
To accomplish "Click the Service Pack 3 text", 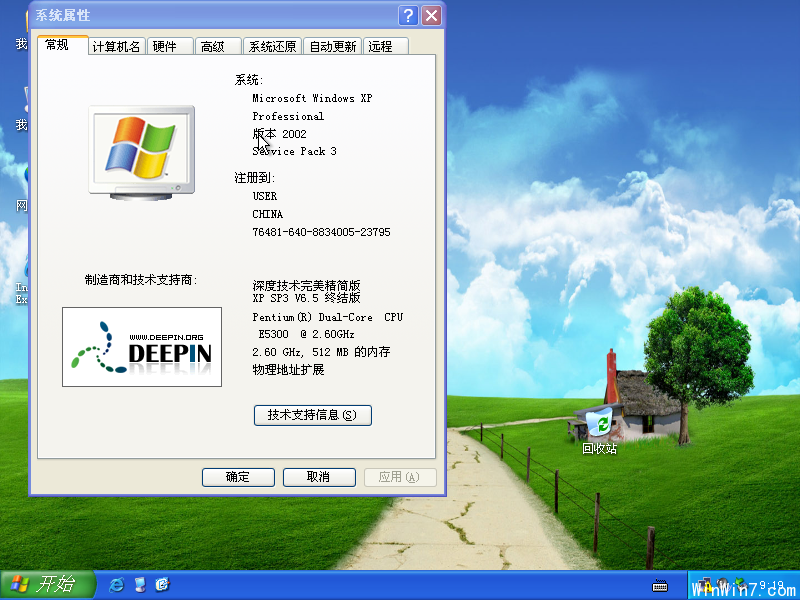I will [294, 151].
